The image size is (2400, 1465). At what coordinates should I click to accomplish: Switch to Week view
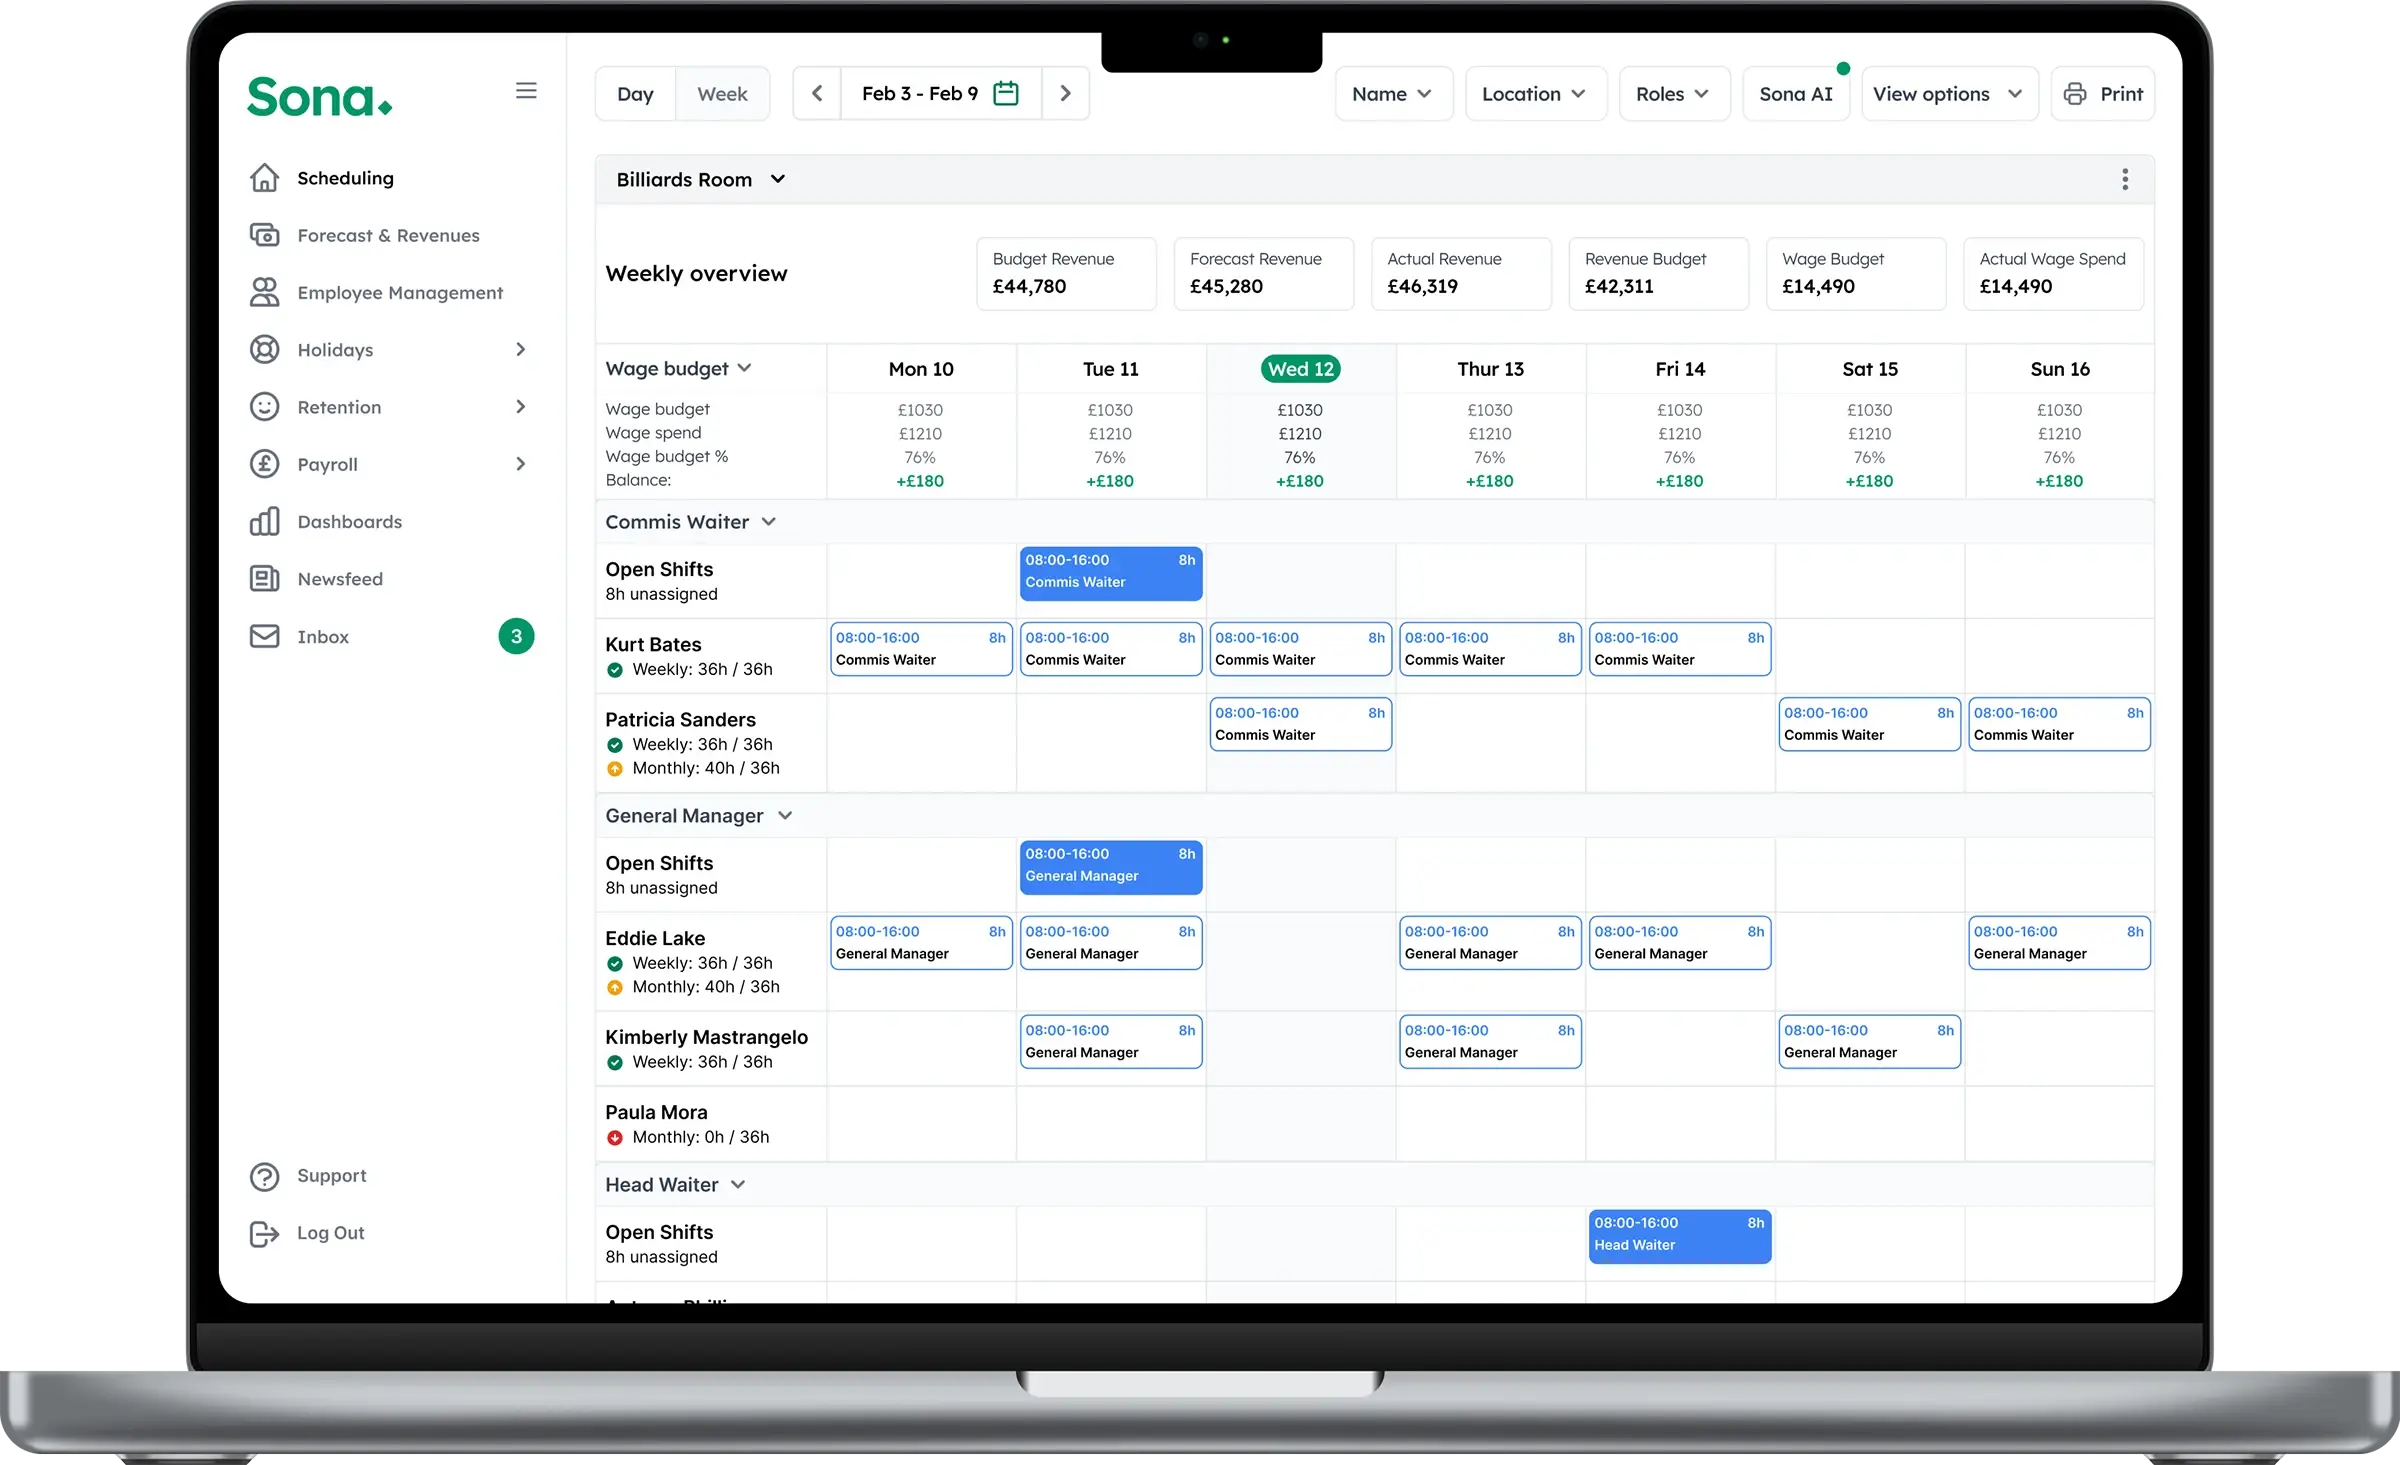tap(722, 94)
